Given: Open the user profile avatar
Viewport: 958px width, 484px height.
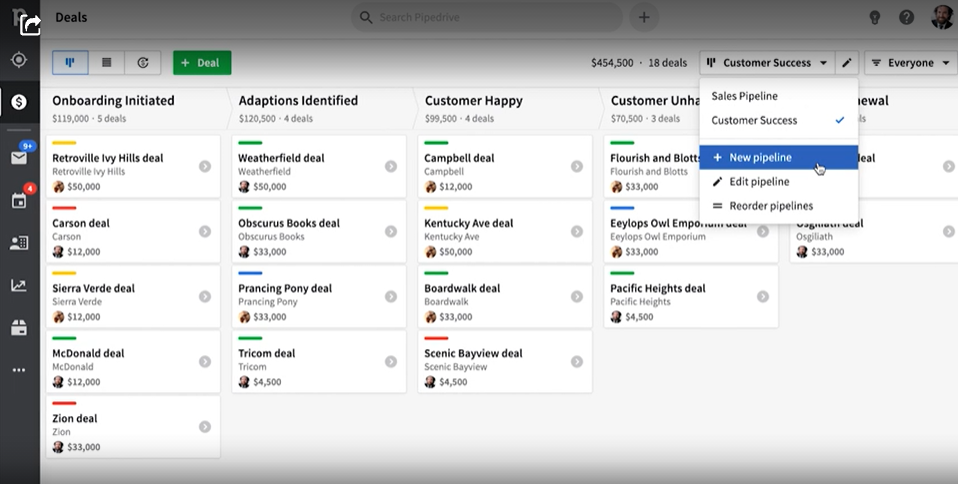Looking at the screenshot, I should point(943,17).
